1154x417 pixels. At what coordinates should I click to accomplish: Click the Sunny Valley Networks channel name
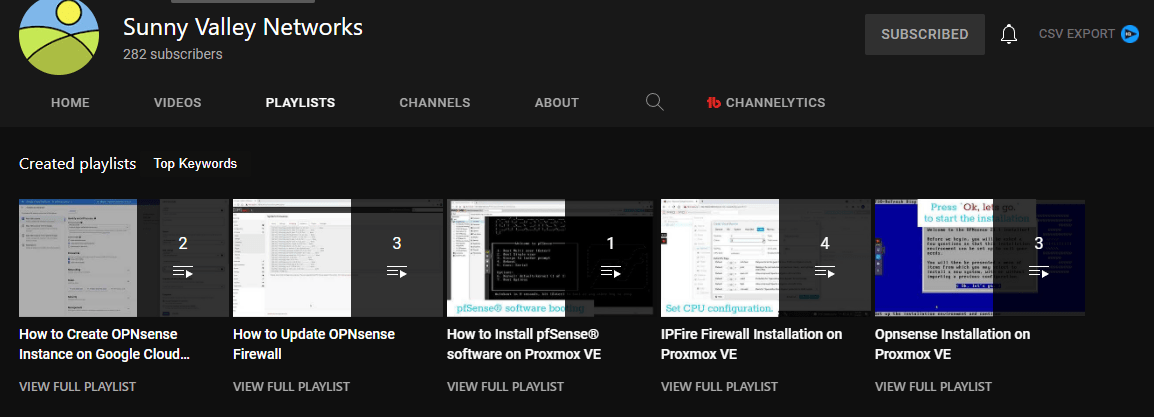tap(243, 27)
